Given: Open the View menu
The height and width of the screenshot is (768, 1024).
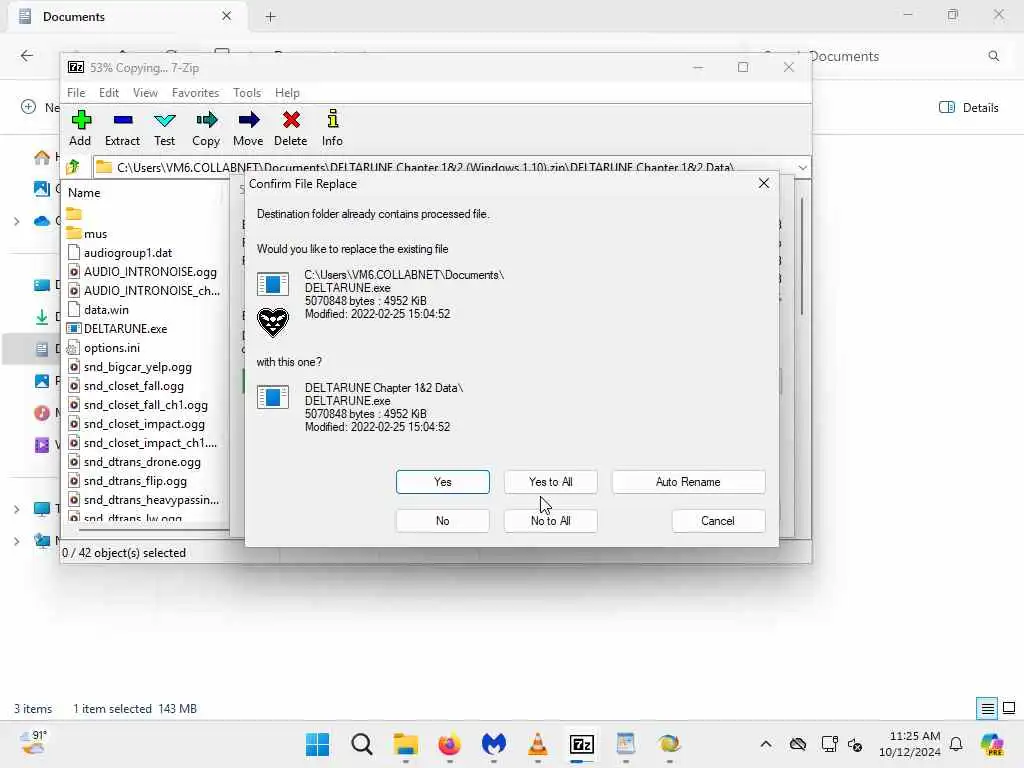Looking at the screenshot, I should click(x=145, y=93).
